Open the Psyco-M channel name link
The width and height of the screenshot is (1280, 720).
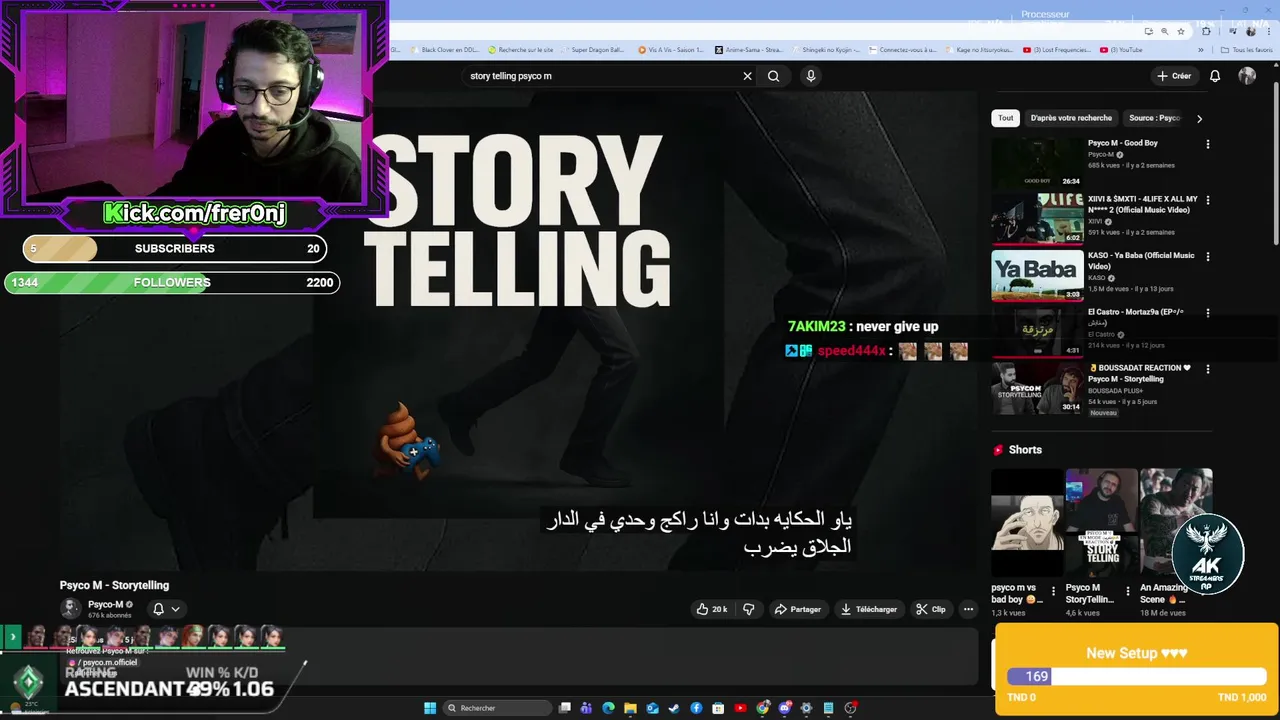105,604
